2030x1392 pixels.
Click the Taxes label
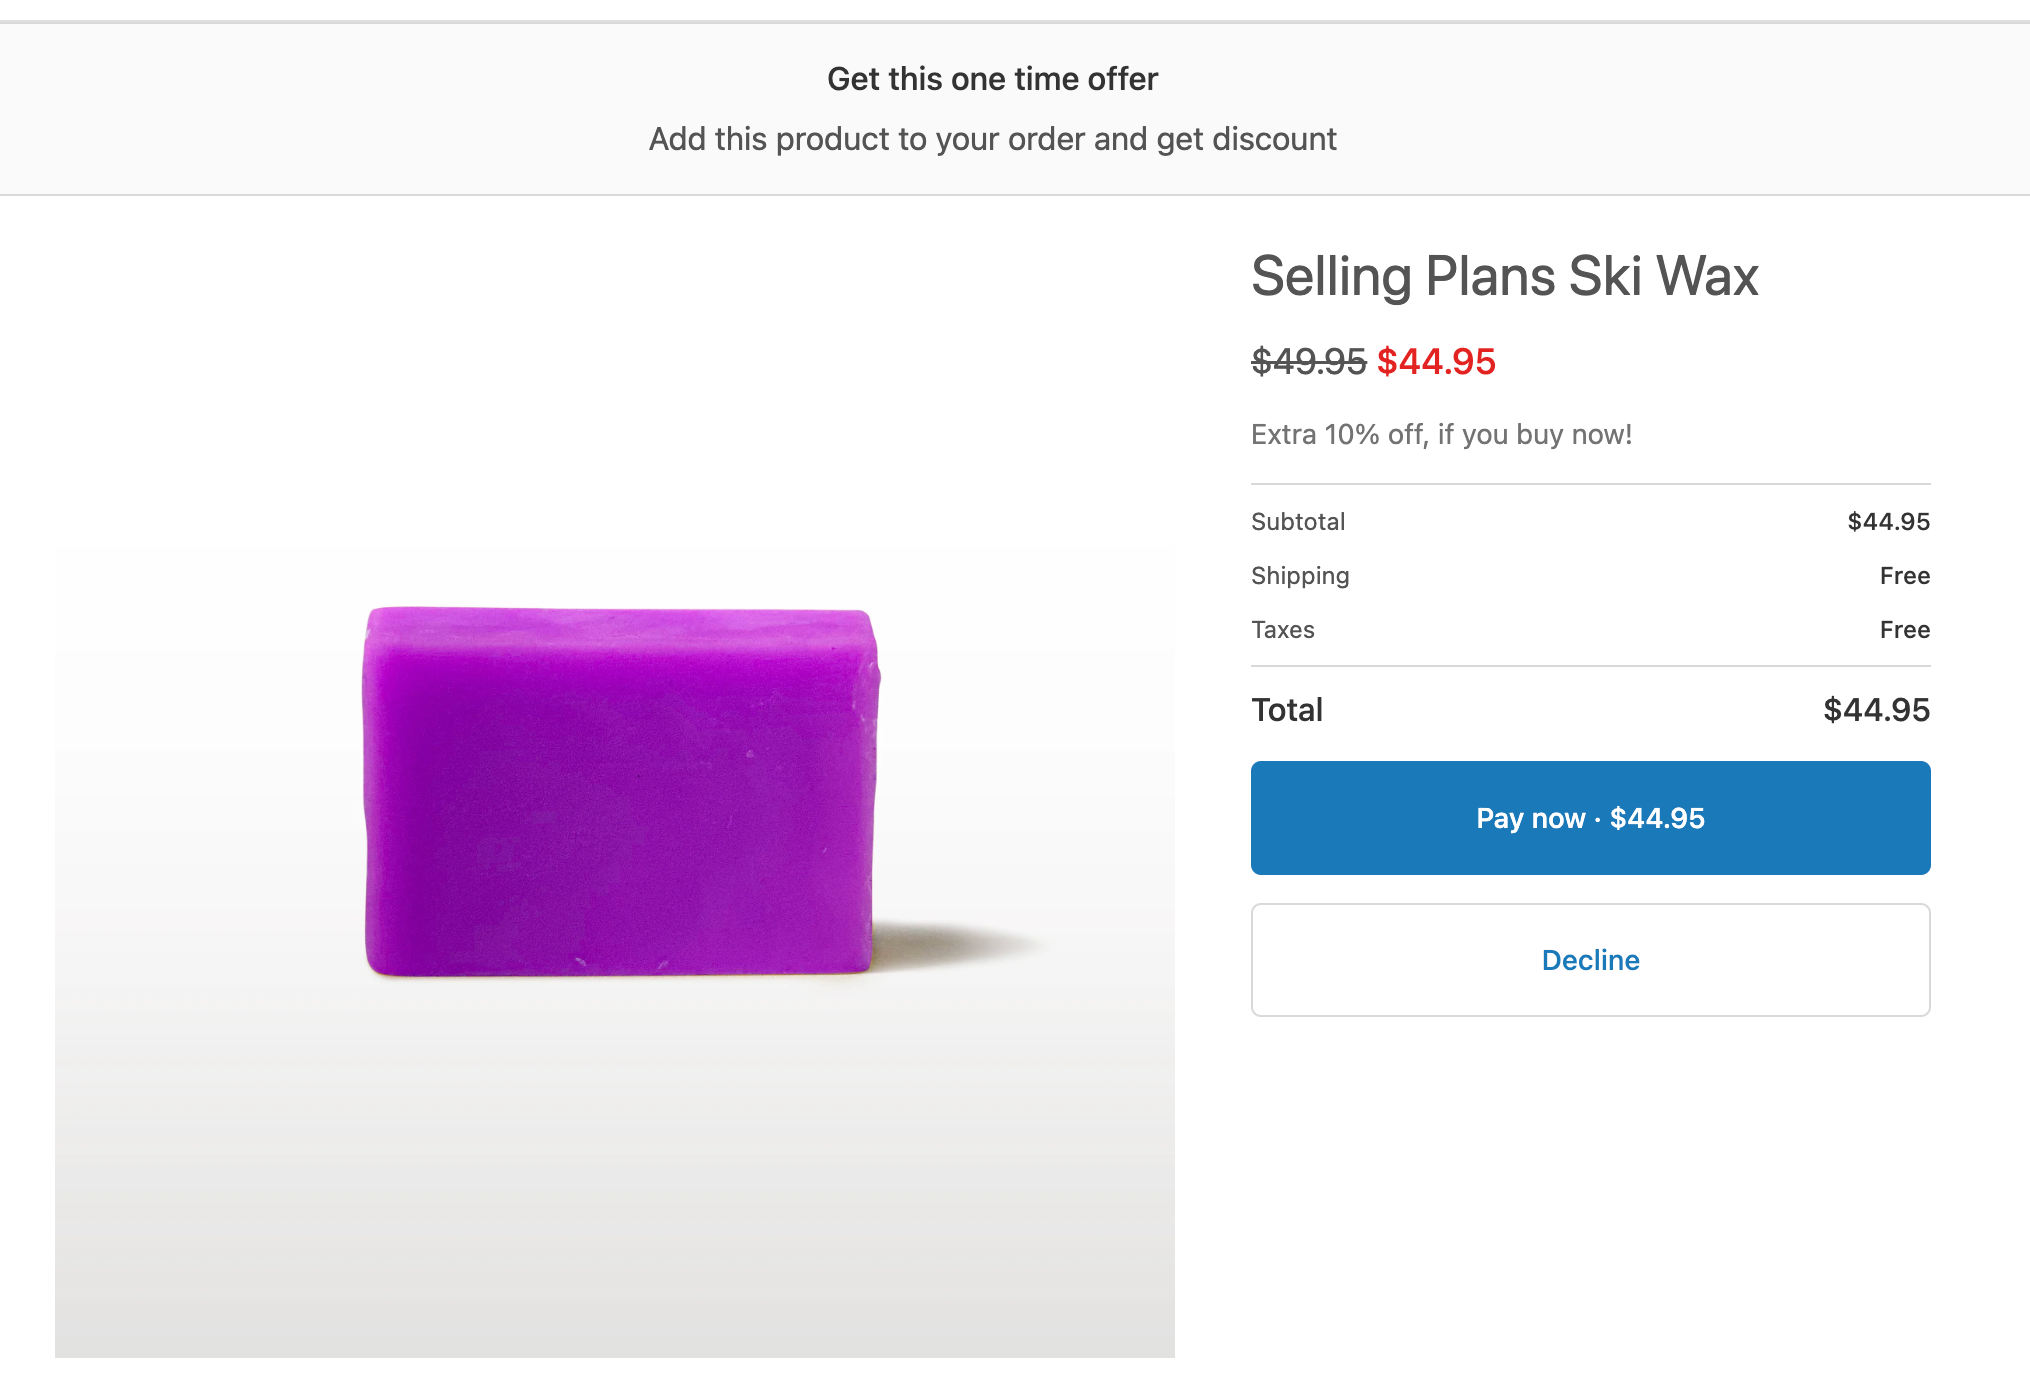1283,629
